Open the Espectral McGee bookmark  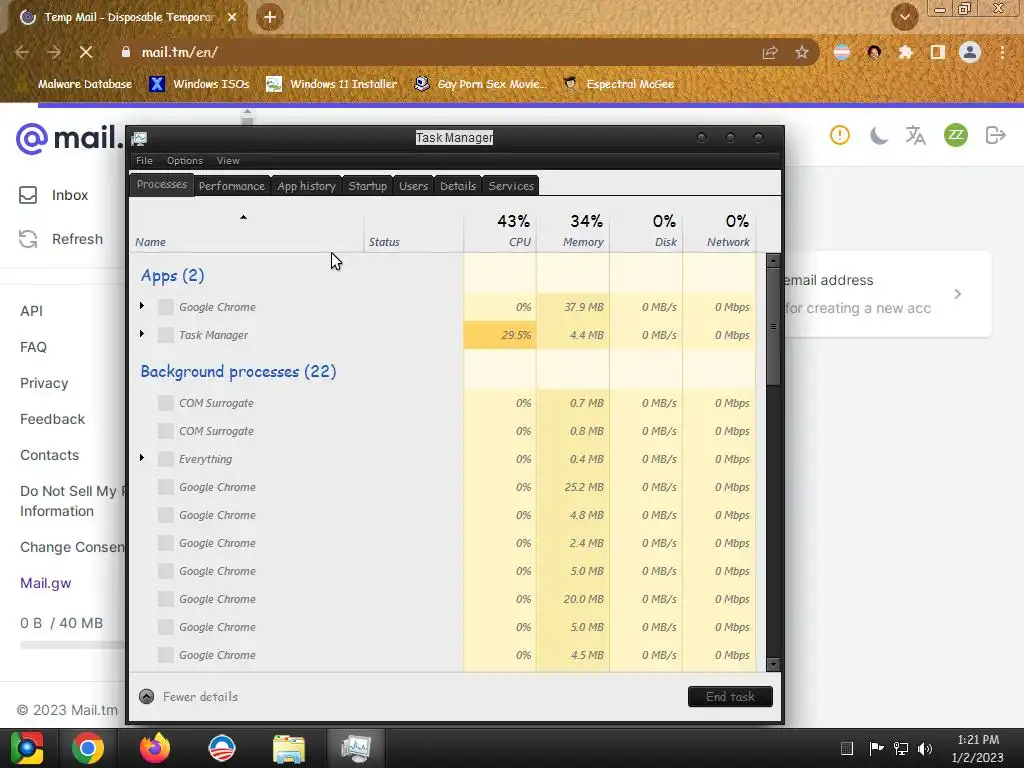(x=618, y=84)
